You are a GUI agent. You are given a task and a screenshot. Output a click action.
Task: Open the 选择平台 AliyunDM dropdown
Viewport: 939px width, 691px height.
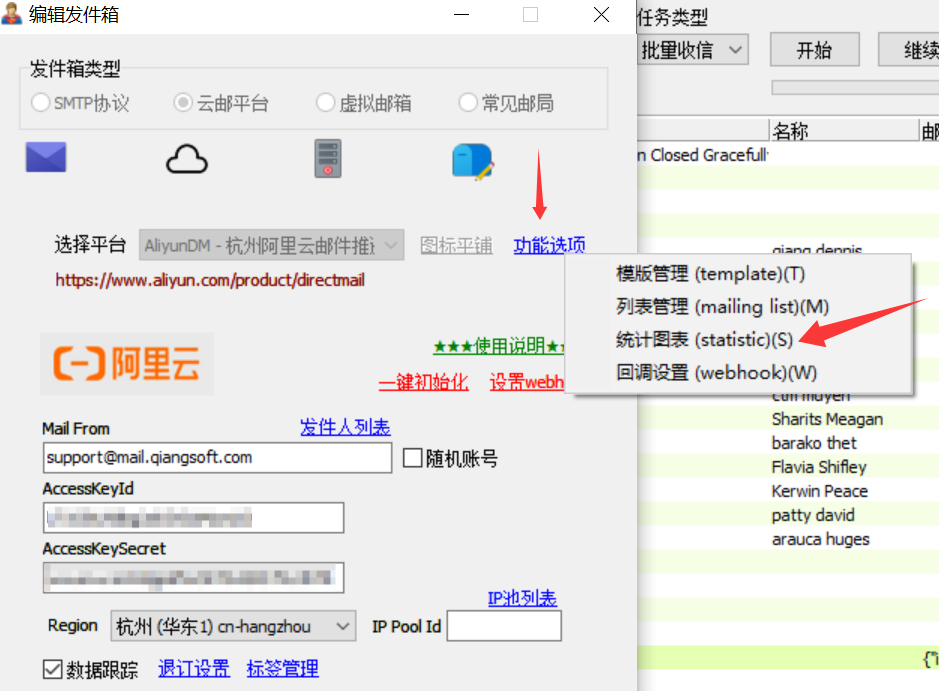[x=271, y=245]
